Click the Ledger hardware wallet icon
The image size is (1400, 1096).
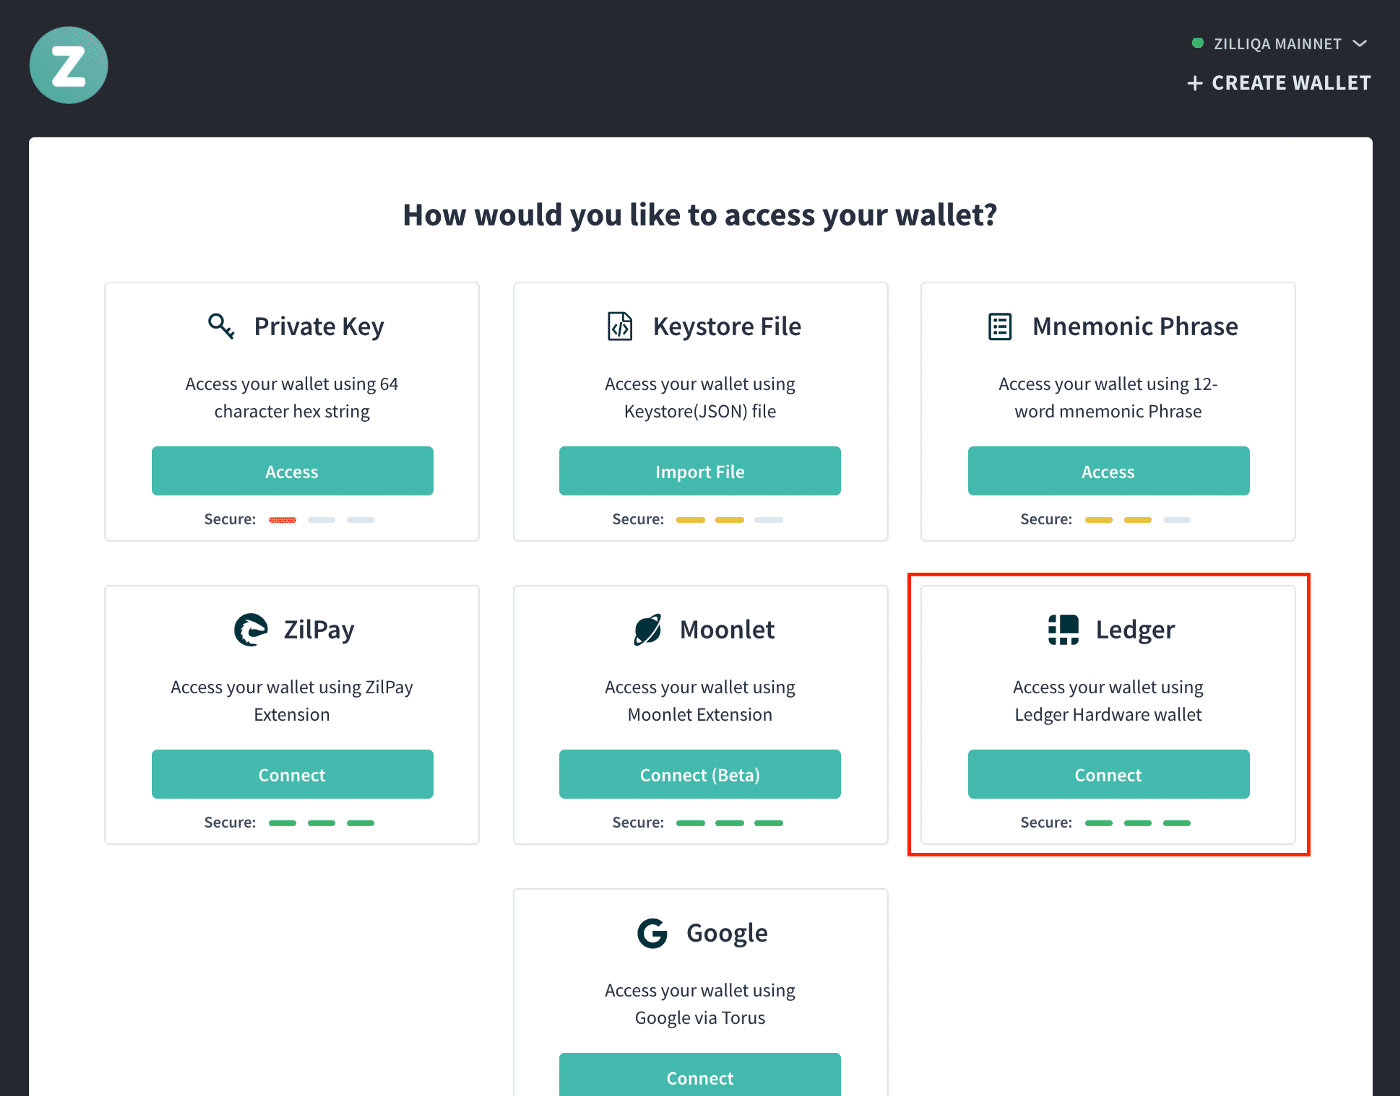coord(1063,630)
